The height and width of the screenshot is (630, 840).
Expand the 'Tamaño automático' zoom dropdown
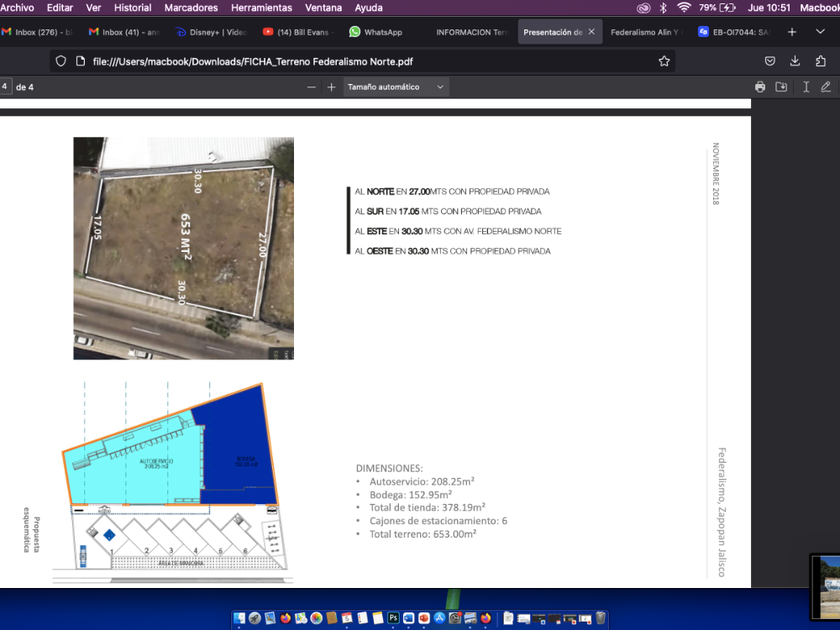coord(395,87)
